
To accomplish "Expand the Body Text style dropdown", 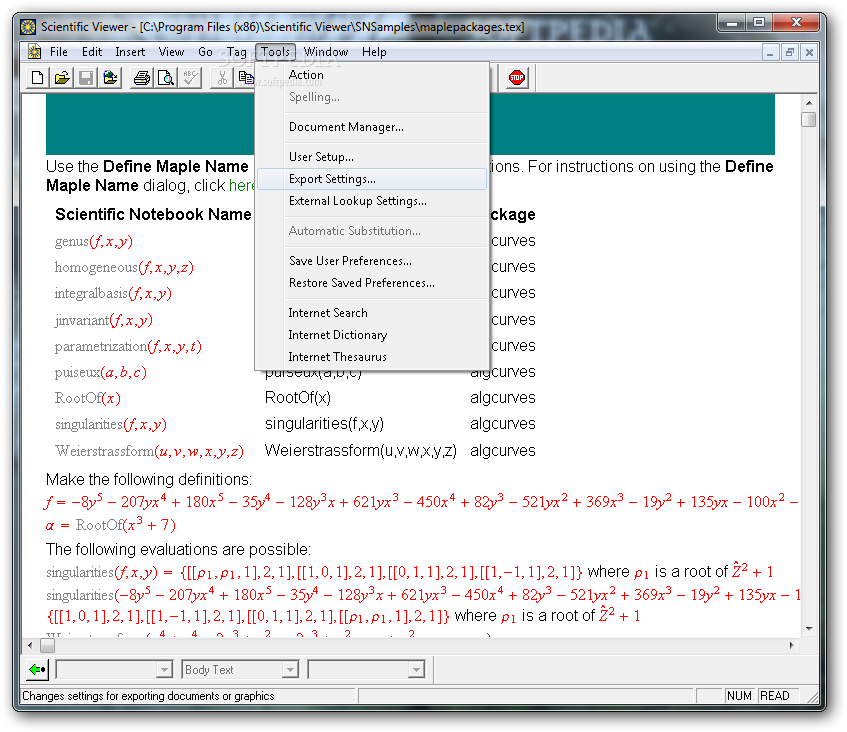I will tap(290, 670).
